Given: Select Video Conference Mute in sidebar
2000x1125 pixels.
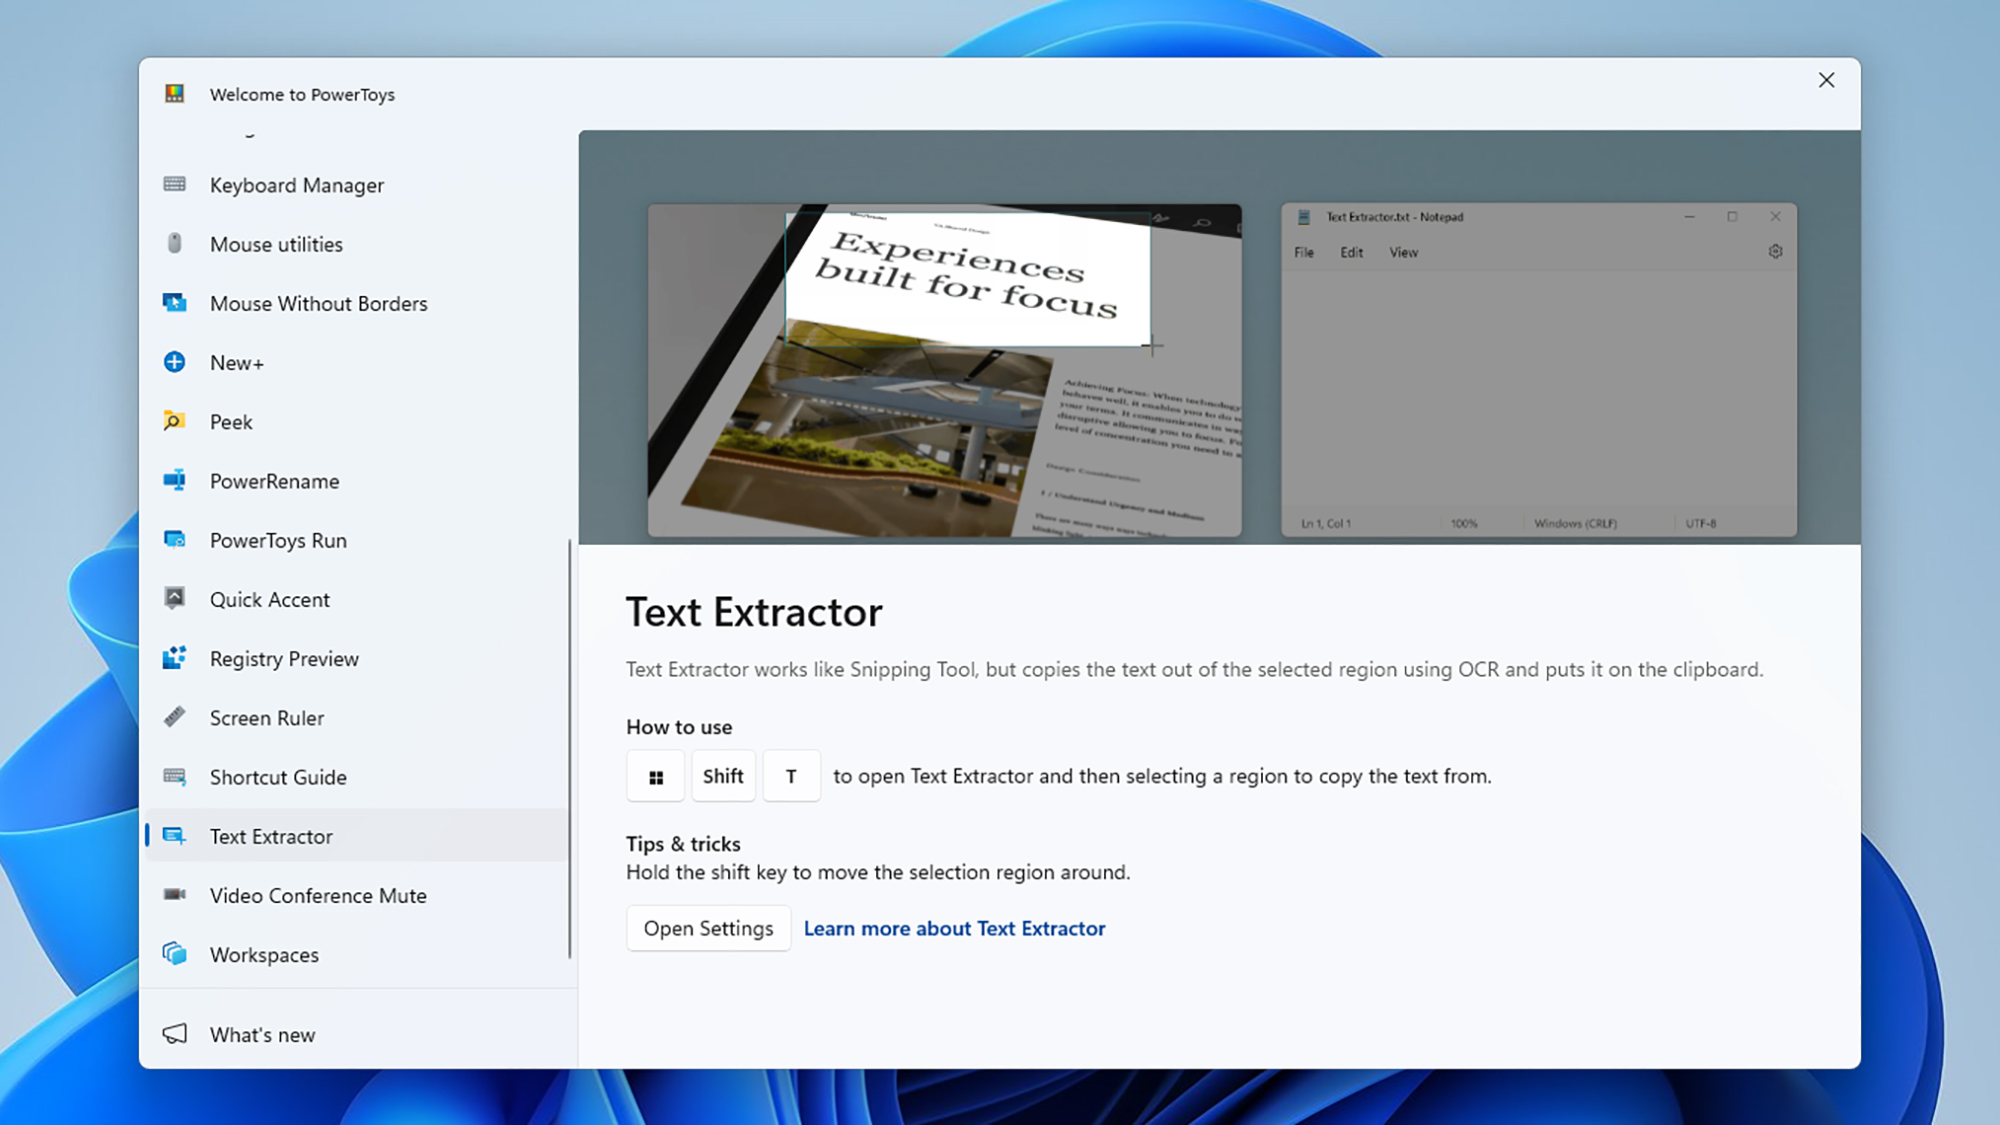Looking at the screenshot, I should (319, 894).
